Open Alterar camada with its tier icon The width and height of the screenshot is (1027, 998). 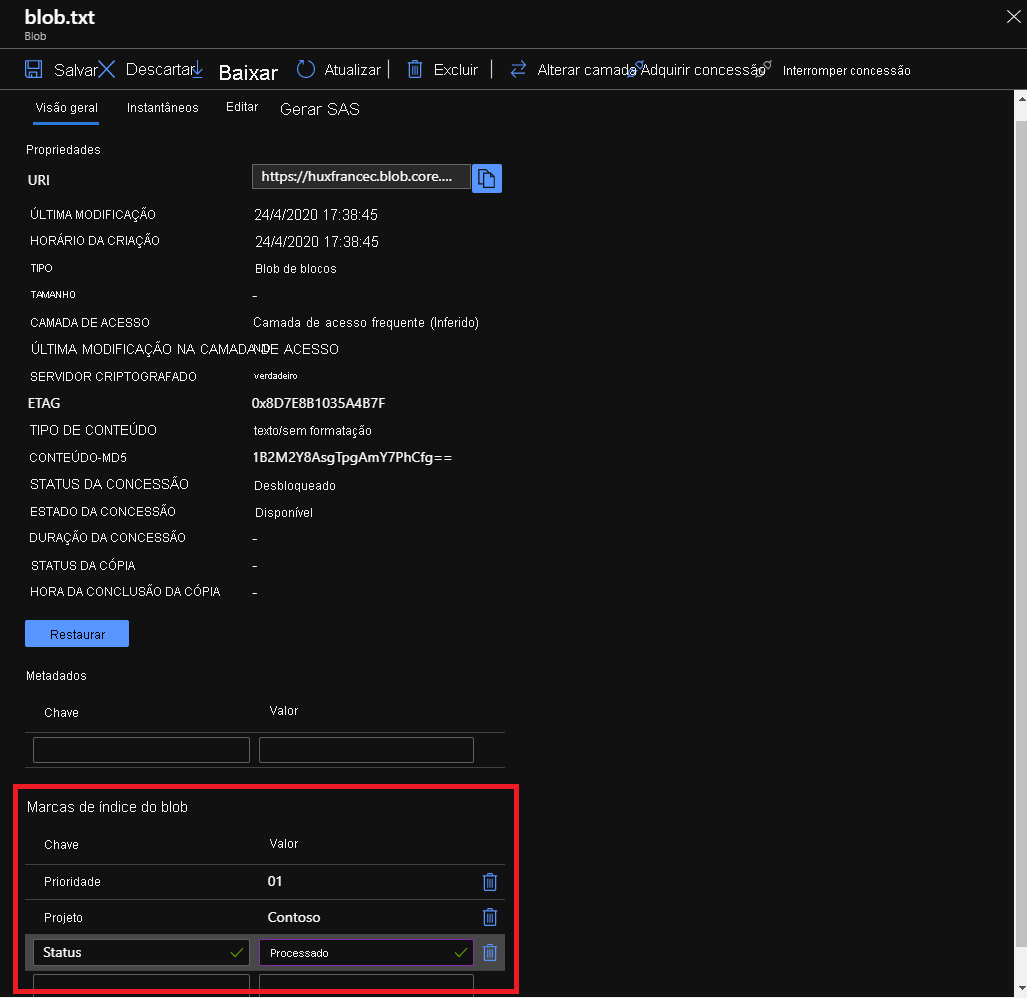click(517, 69)
